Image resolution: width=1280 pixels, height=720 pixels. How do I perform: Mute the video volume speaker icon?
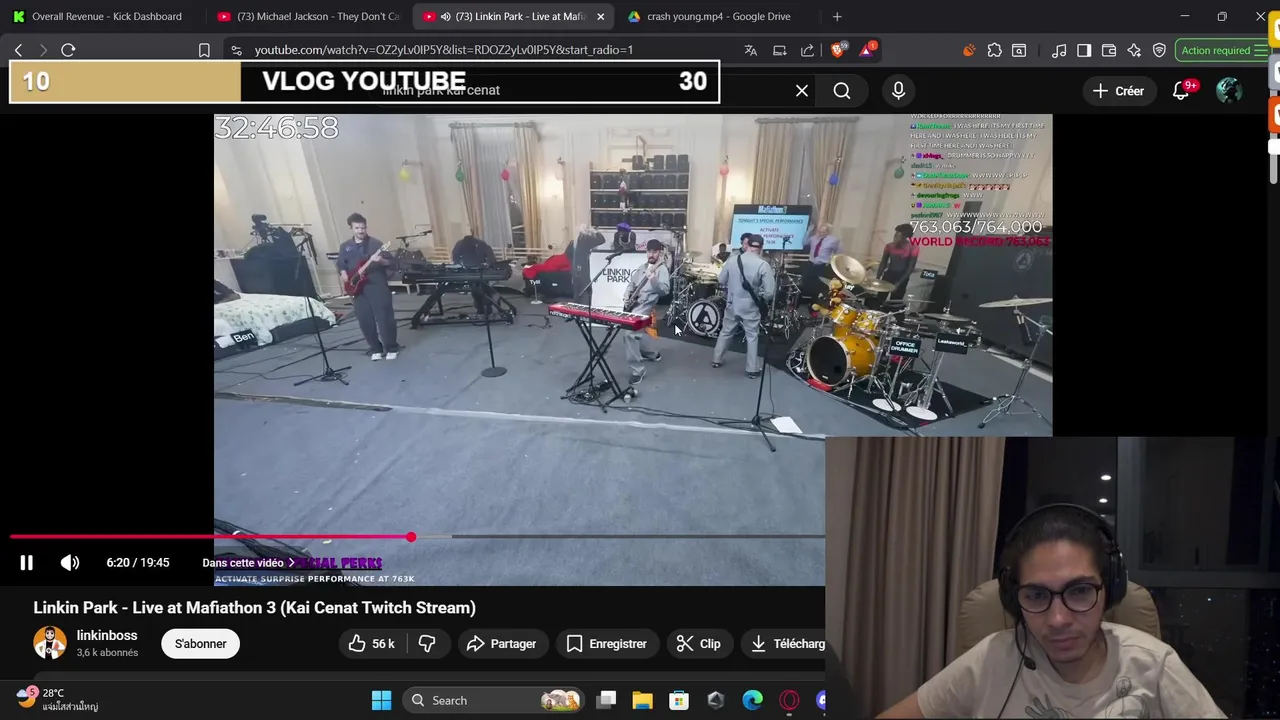(70, 563)
